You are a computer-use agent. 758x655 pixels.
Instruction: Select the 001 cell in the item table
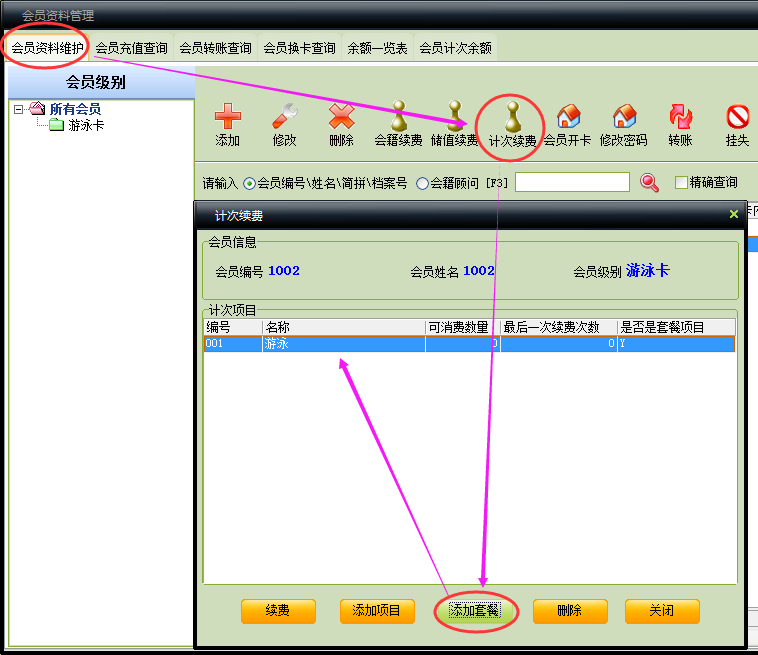click(233, 344)
